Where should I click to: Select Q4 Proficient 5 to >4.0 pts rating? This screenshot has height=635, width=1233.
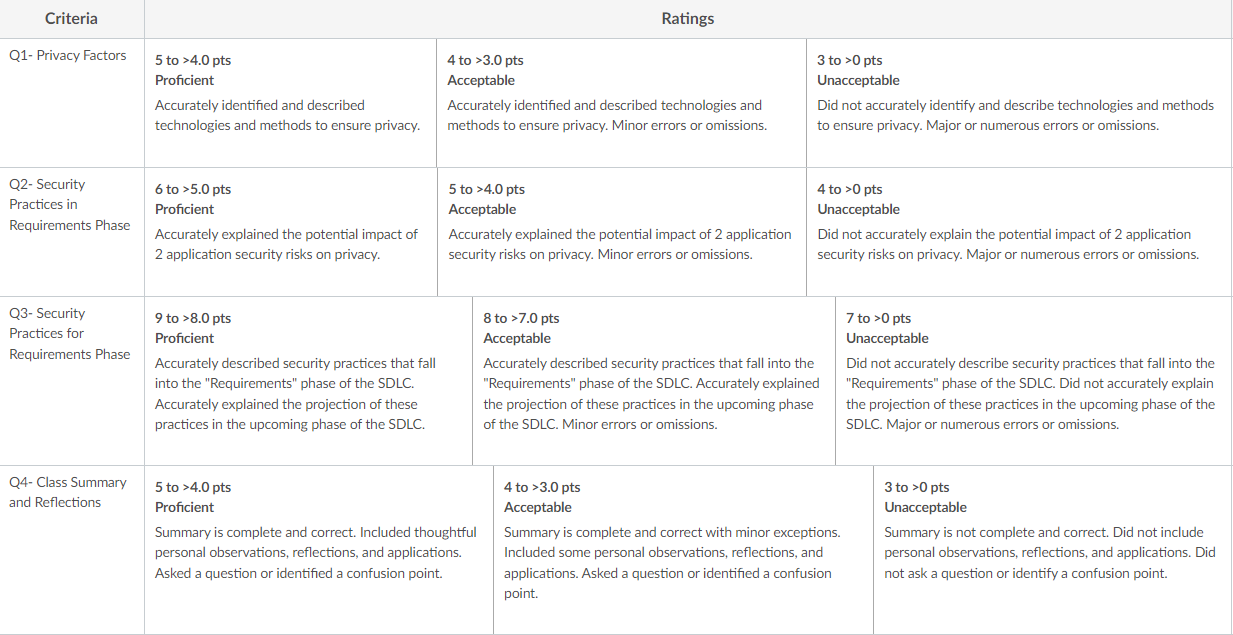319,550
